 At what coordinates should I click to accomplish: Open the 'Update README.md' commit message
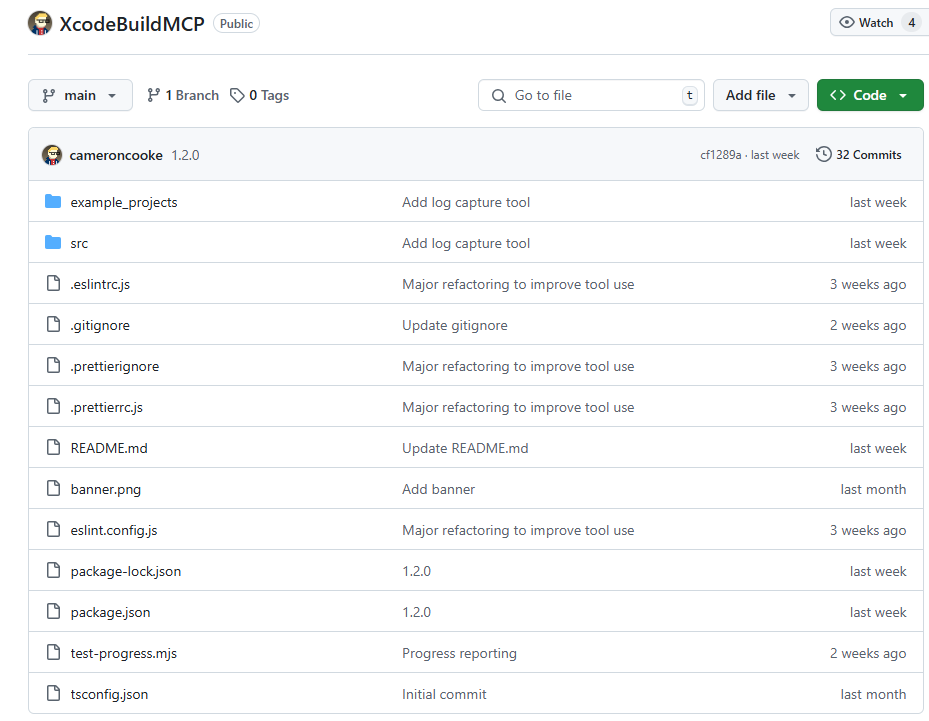[x=465, y=448]
